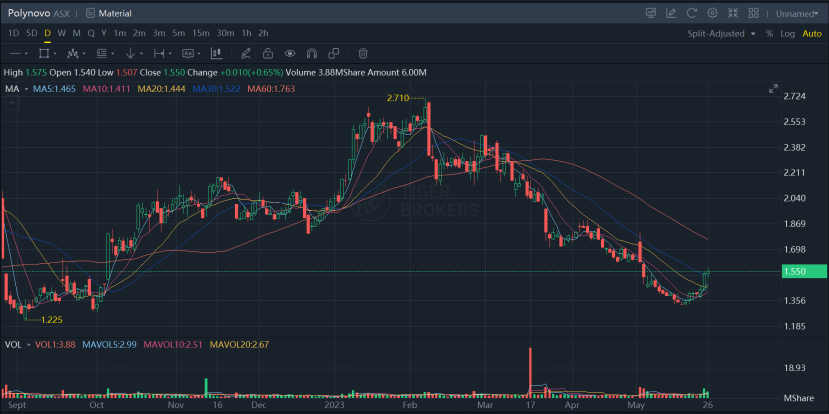Open the chart monitor icon in header
829x414 pixels.
click(651, 13)
